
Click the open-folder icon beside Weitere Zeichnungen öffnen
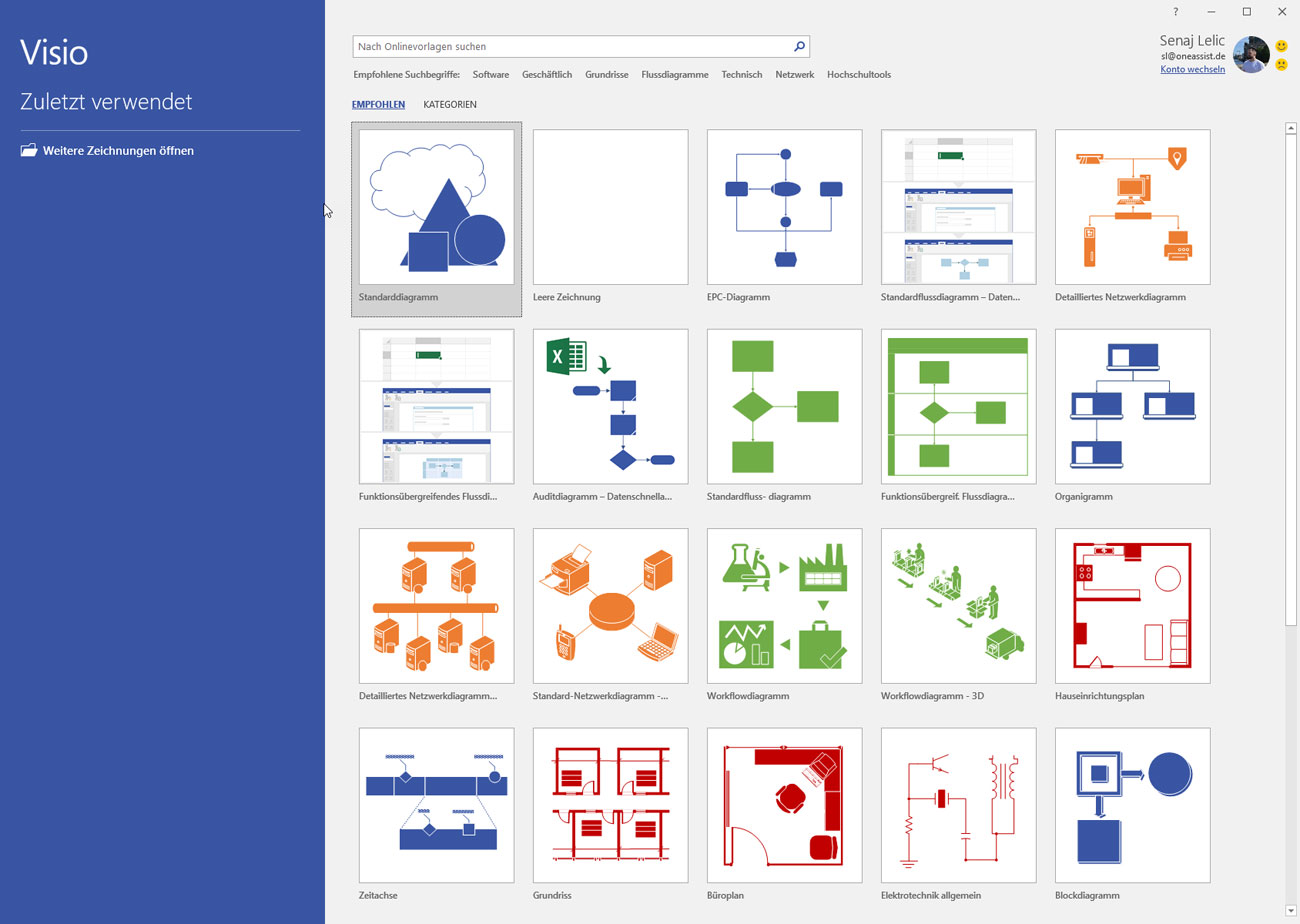(x=29, y=150)
